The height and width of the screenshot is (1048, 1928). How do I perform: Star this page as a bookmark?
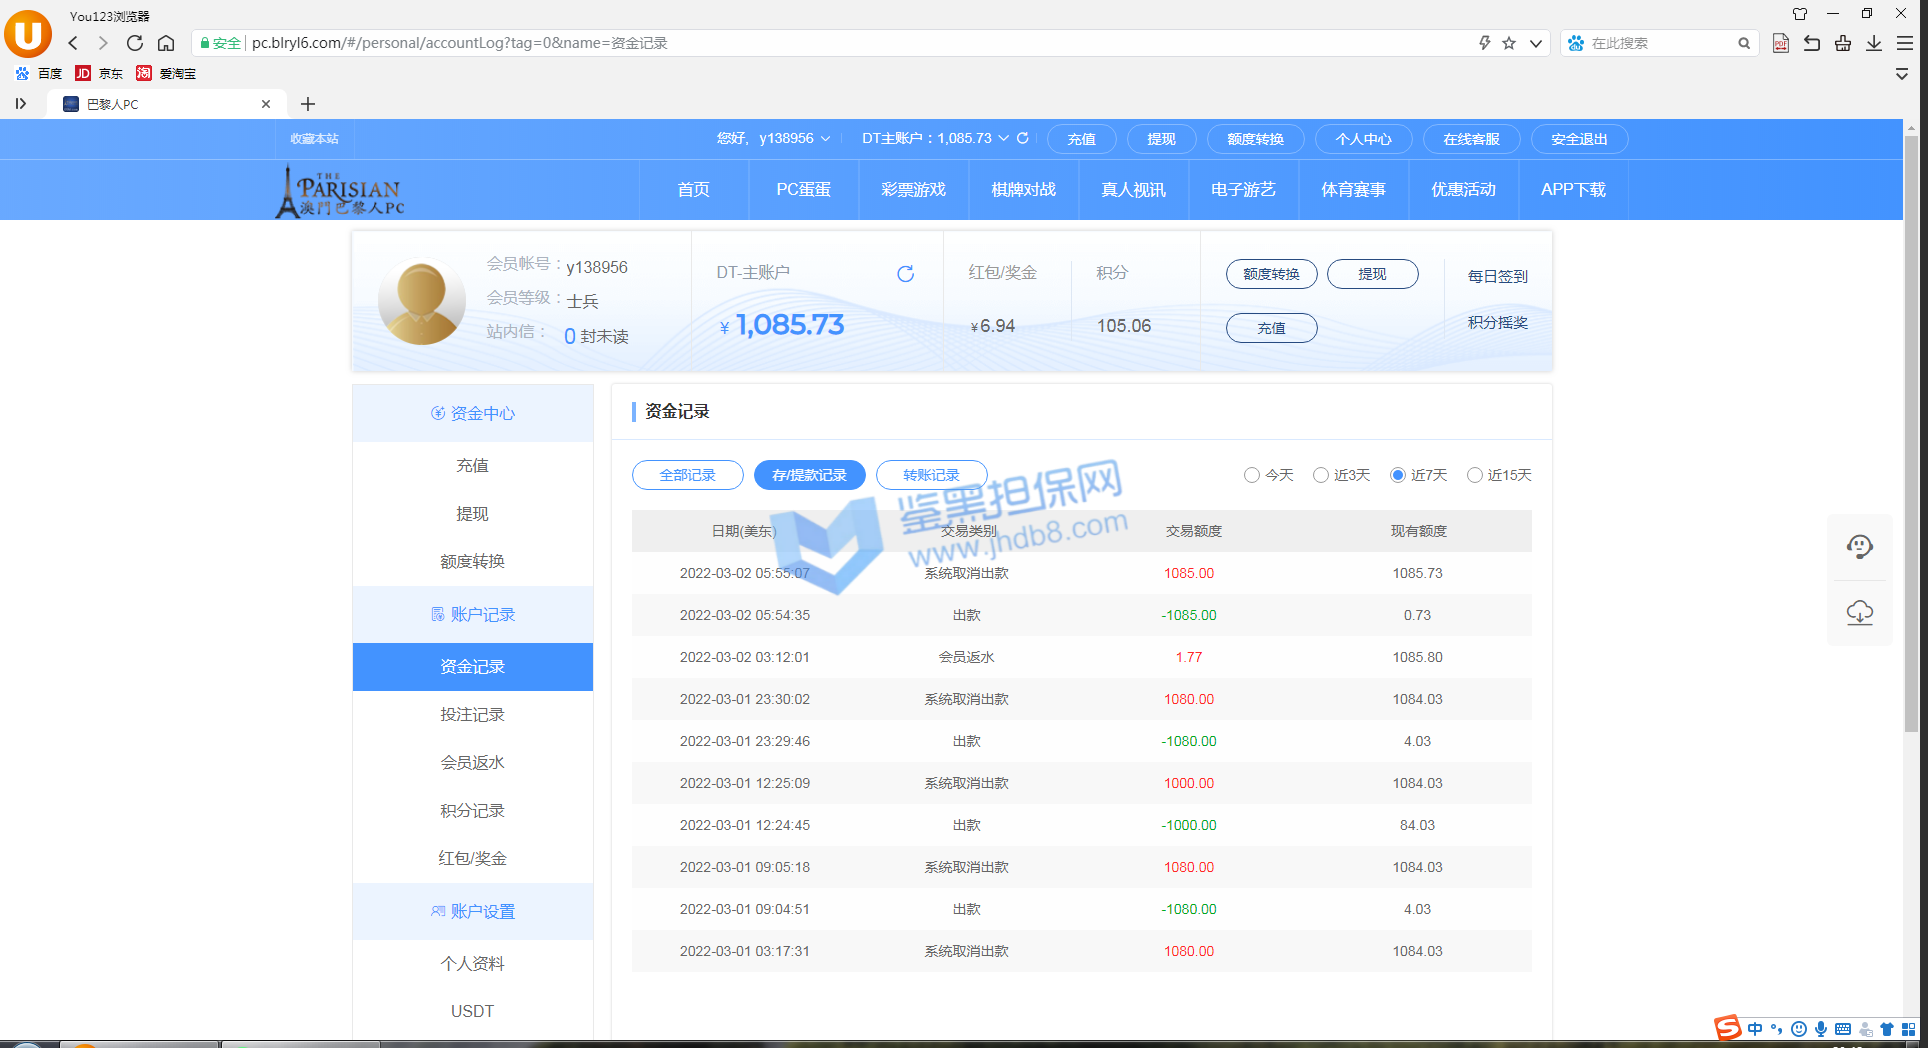1509,43
